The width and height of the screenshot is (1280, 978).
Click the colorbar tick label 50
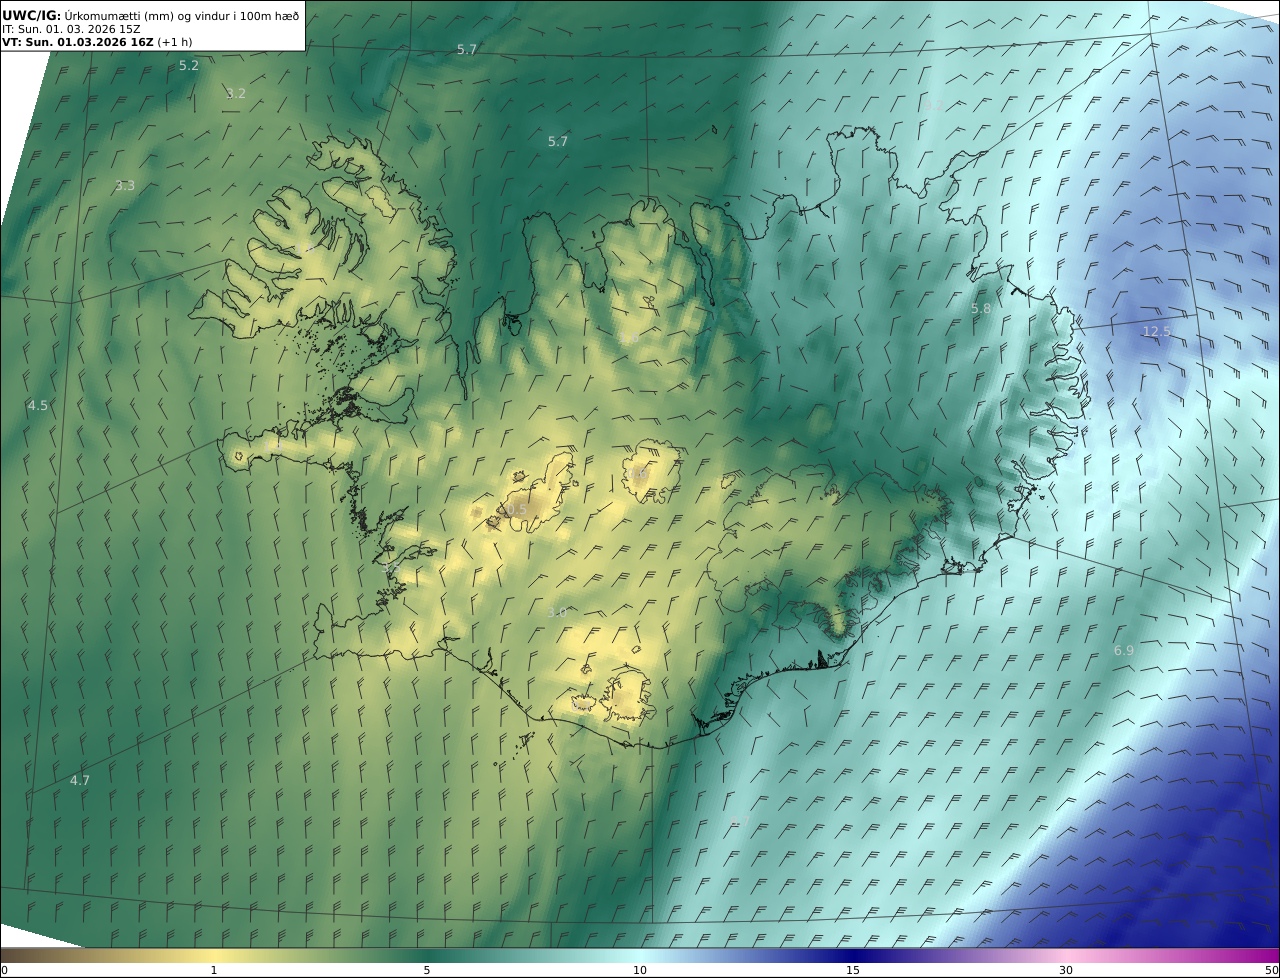tap(1272, 970)
